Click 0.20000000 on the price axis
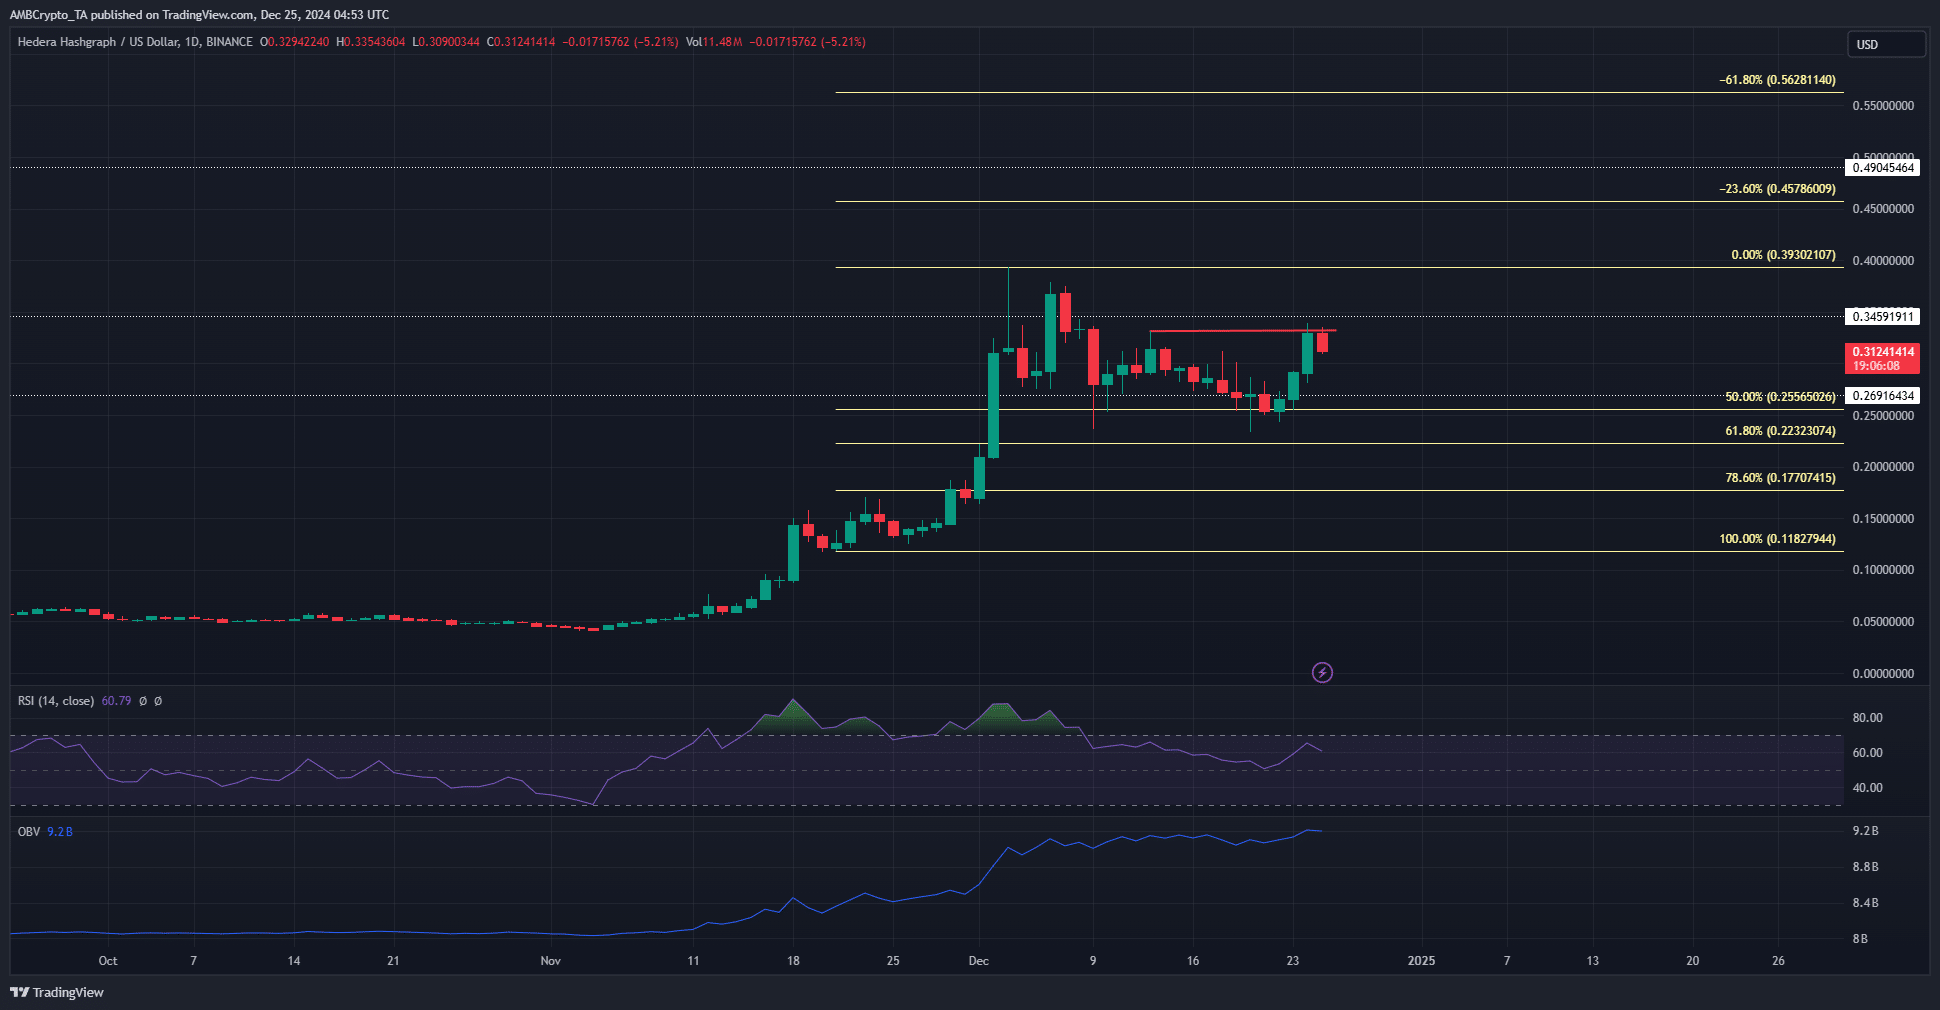The height and width of the screenshot is (1010, 1940). click(x=1883, y=467)
